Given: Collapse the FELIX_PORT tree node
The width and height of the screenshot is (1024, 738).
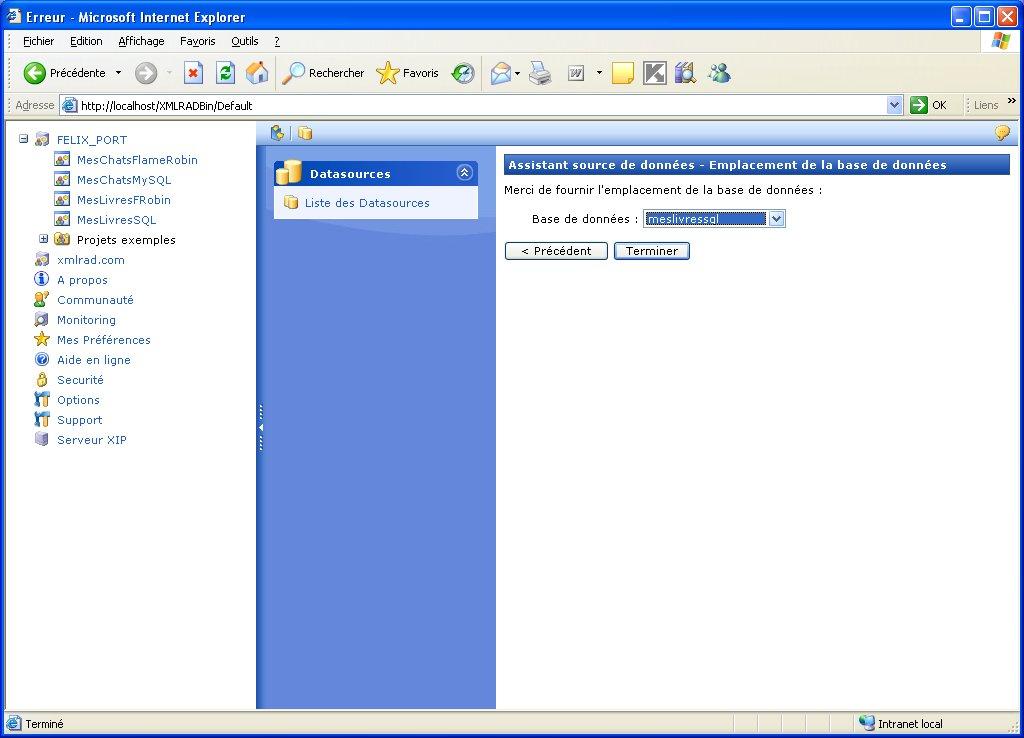Looking at the screenshot, I should tap(23, 139).
